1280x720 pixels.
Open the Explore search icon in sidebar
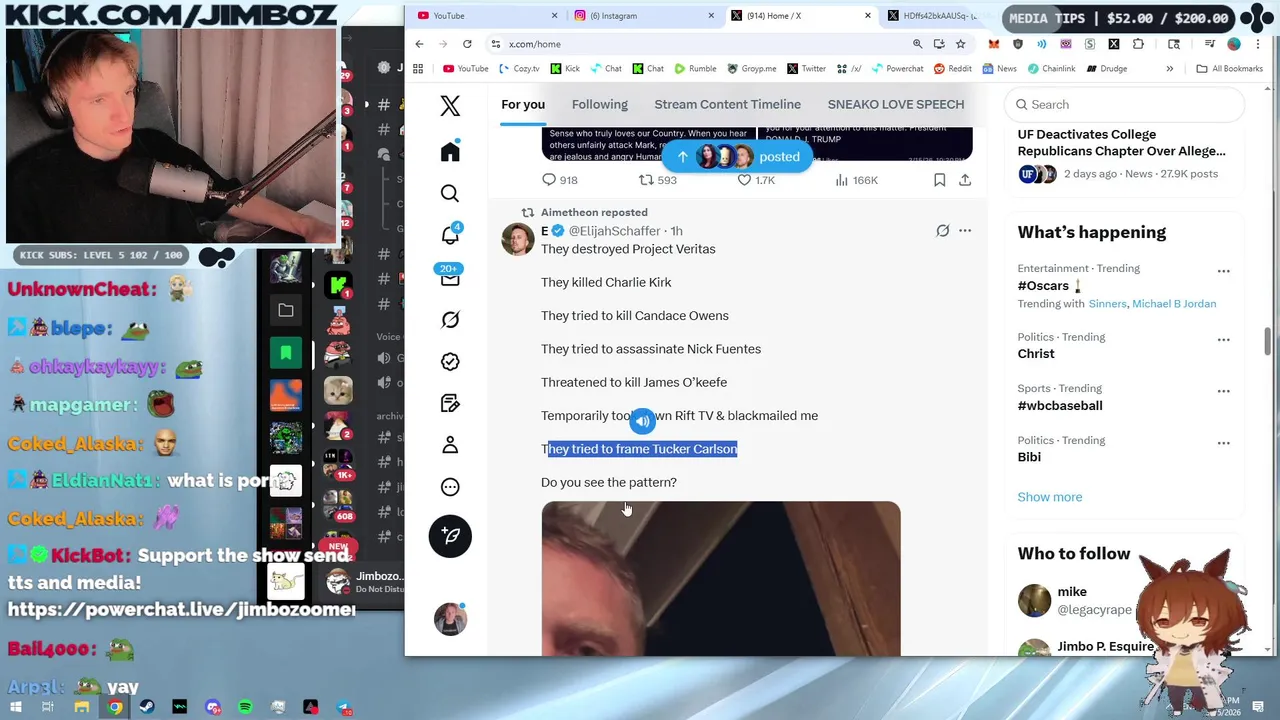[450, 193]
